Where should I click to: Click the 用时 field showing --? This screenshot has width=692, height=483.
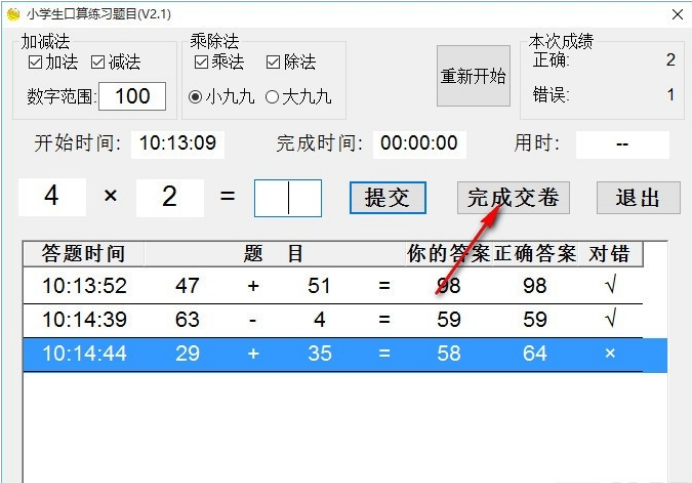pos(622,144)
